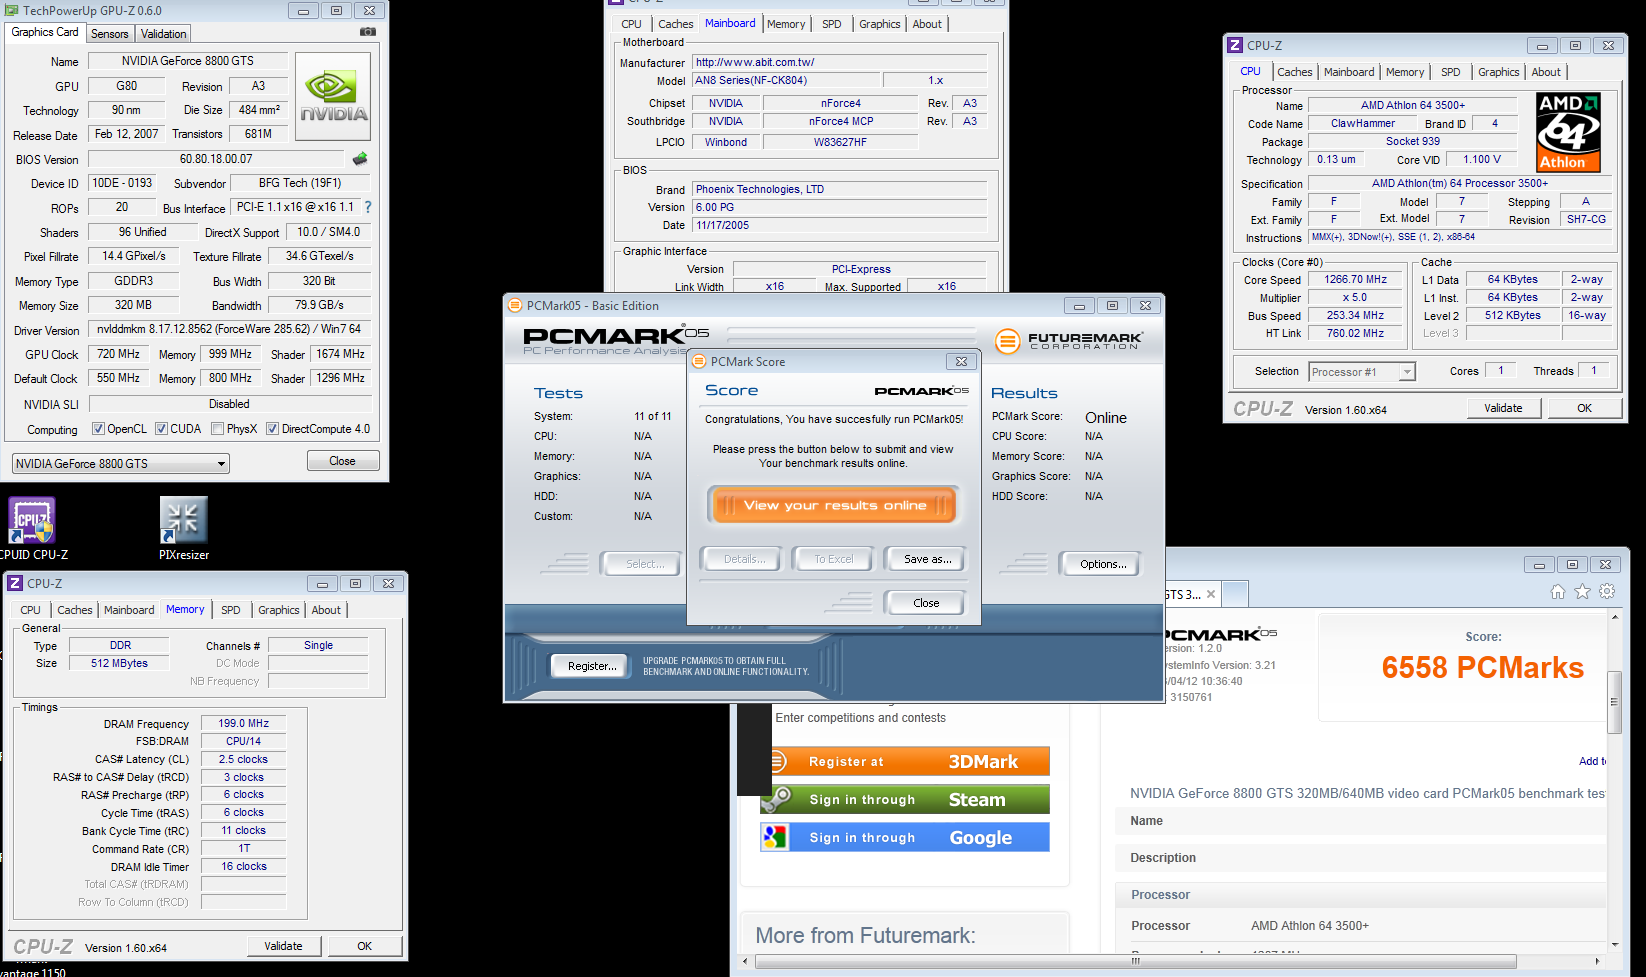Click the Add link in browser page

coord(1593,761)
